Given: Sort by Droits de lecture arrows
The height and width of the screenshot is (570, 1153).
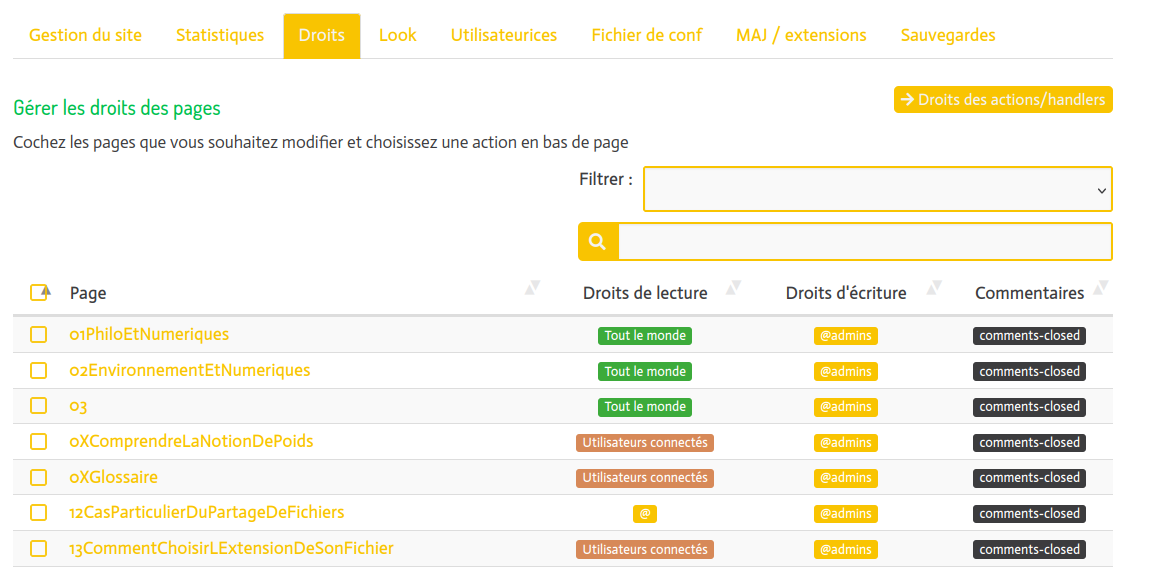Looking at the screenshot, I should [x=733, y=289].
